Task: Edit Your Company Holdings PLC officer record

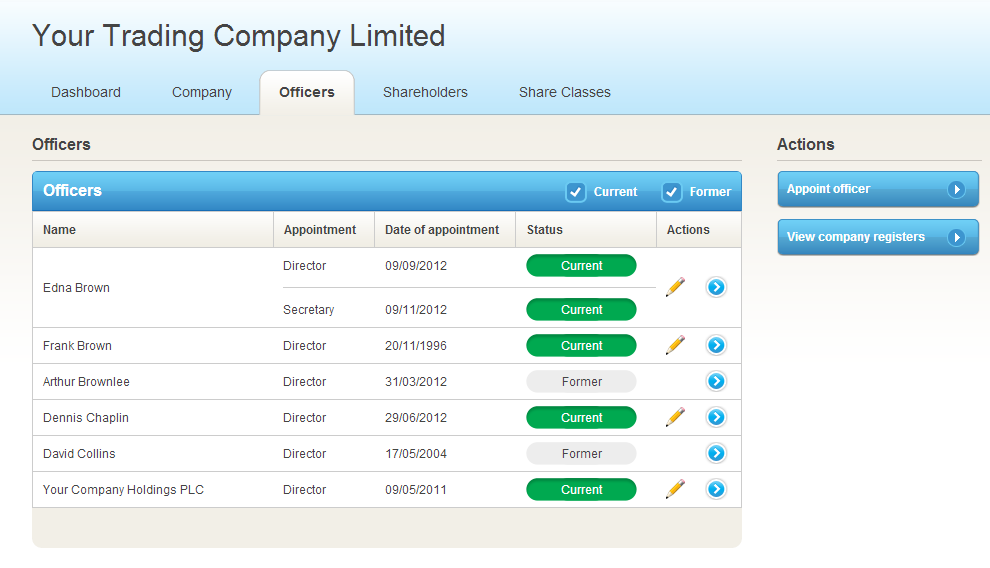Action: point(676,489)
